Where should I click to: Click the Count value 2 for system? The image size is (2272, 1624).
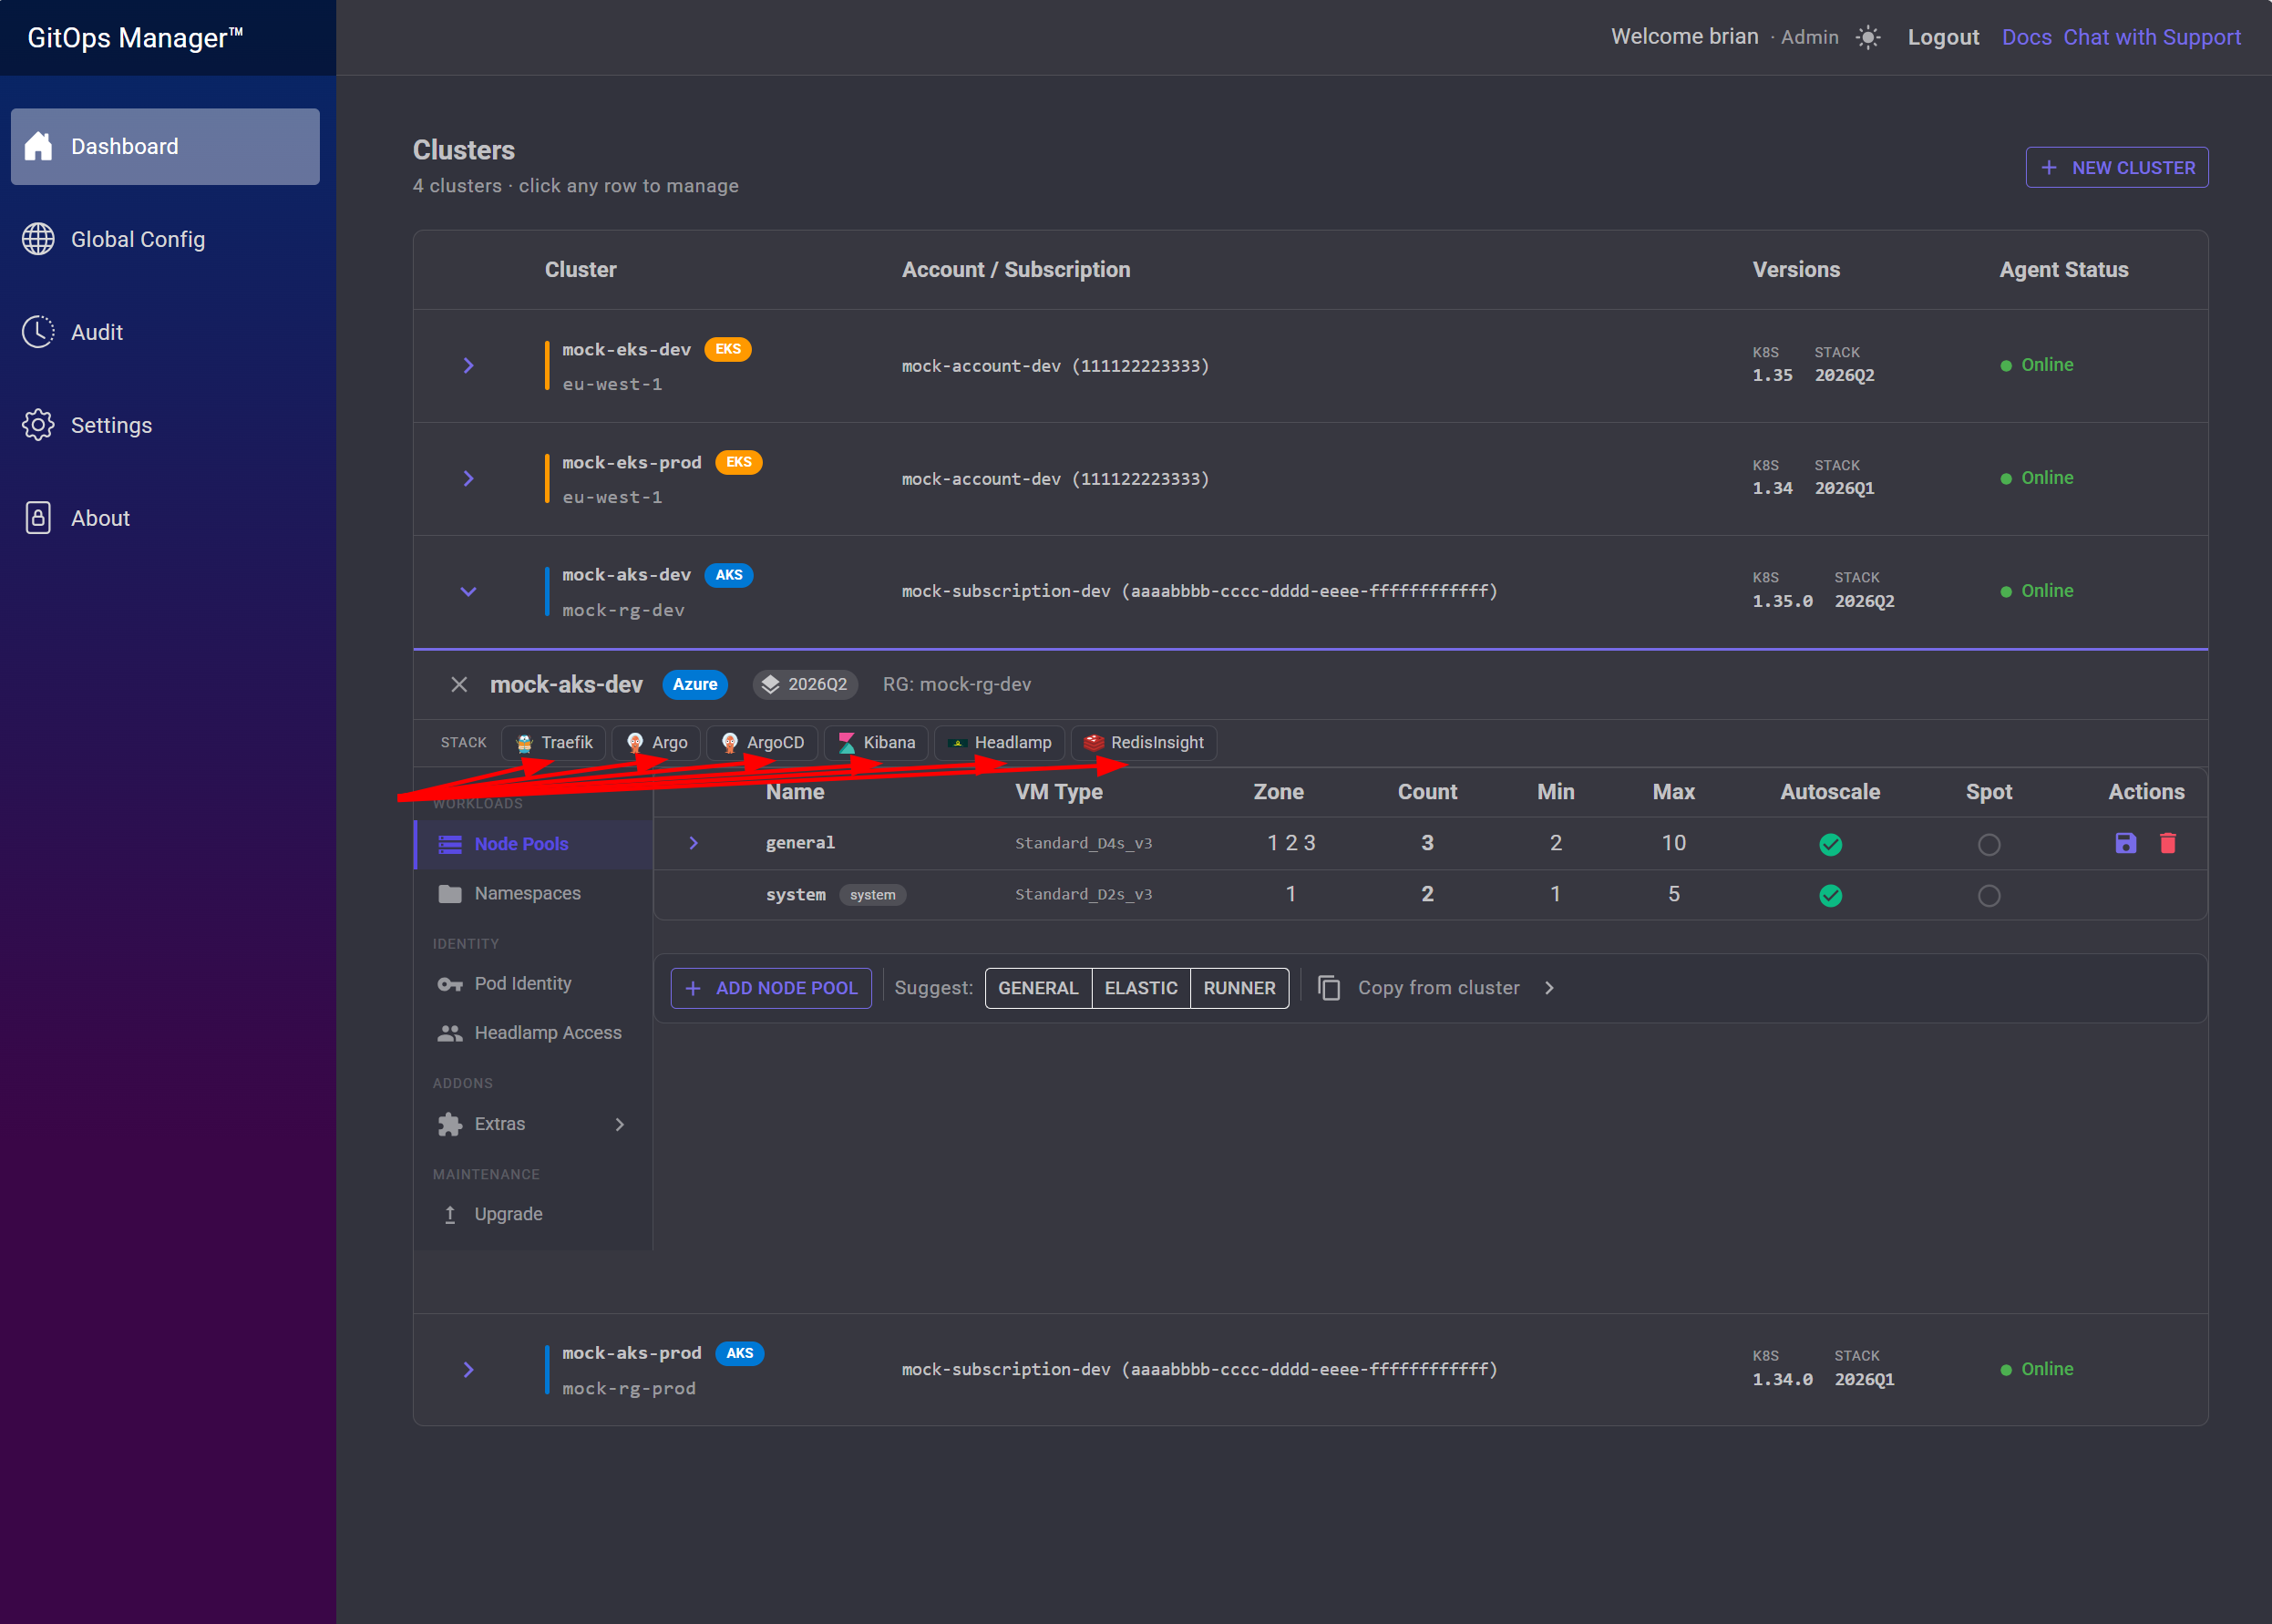(1427, 894)
